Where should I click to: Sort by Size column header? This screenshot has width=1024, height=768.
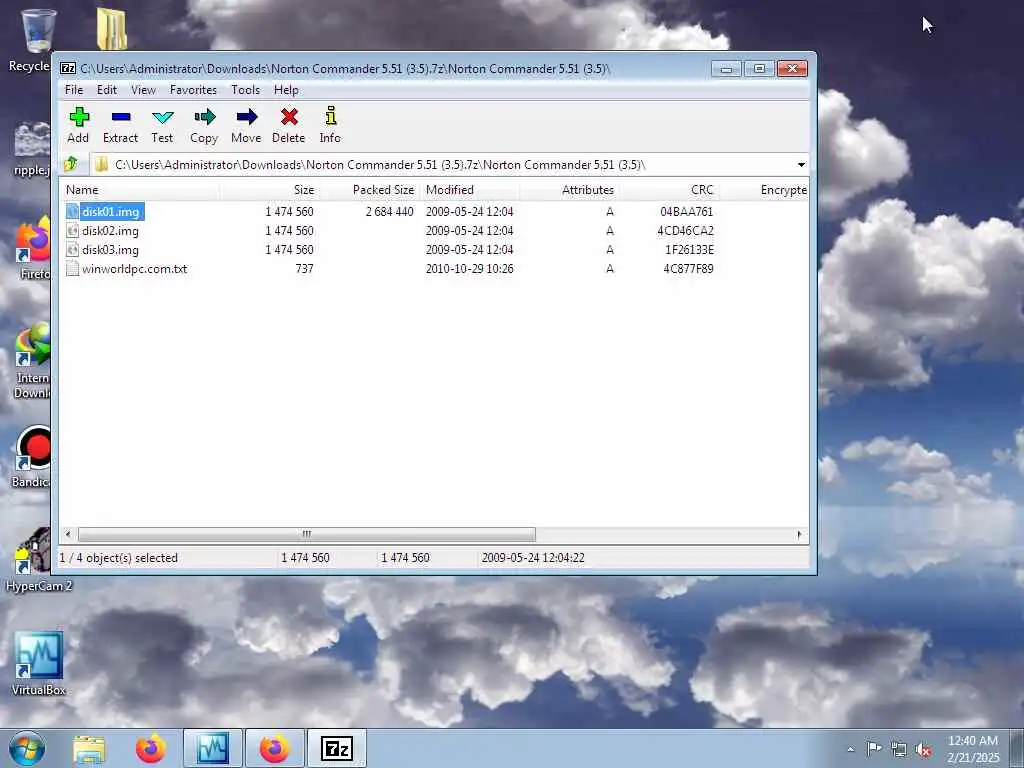[x=269, y=190]
